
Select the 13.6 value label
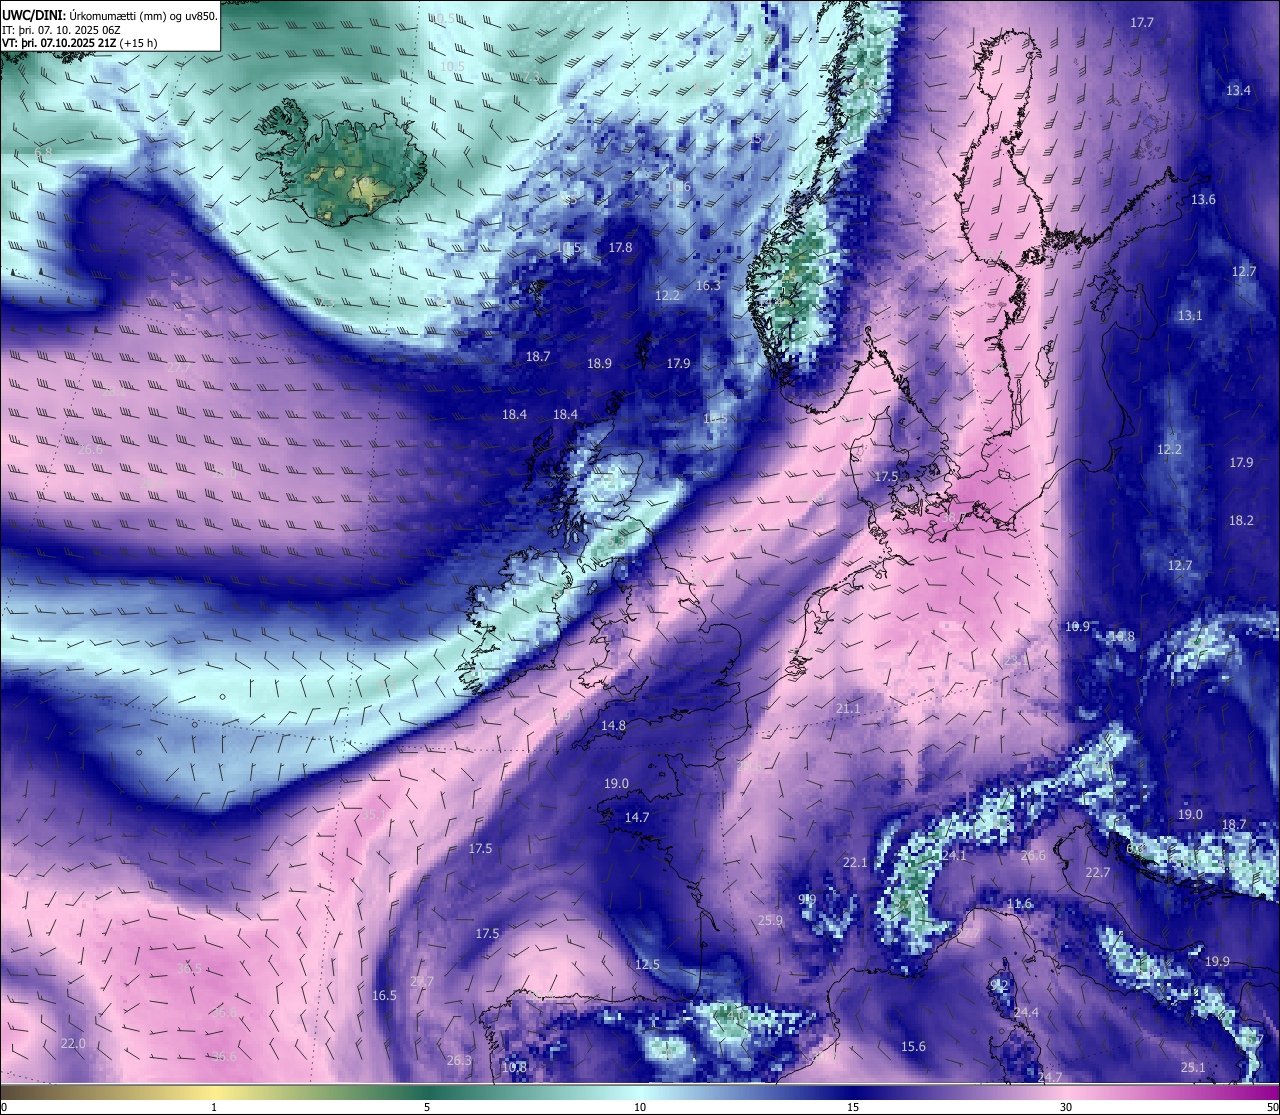[1203, 199]
